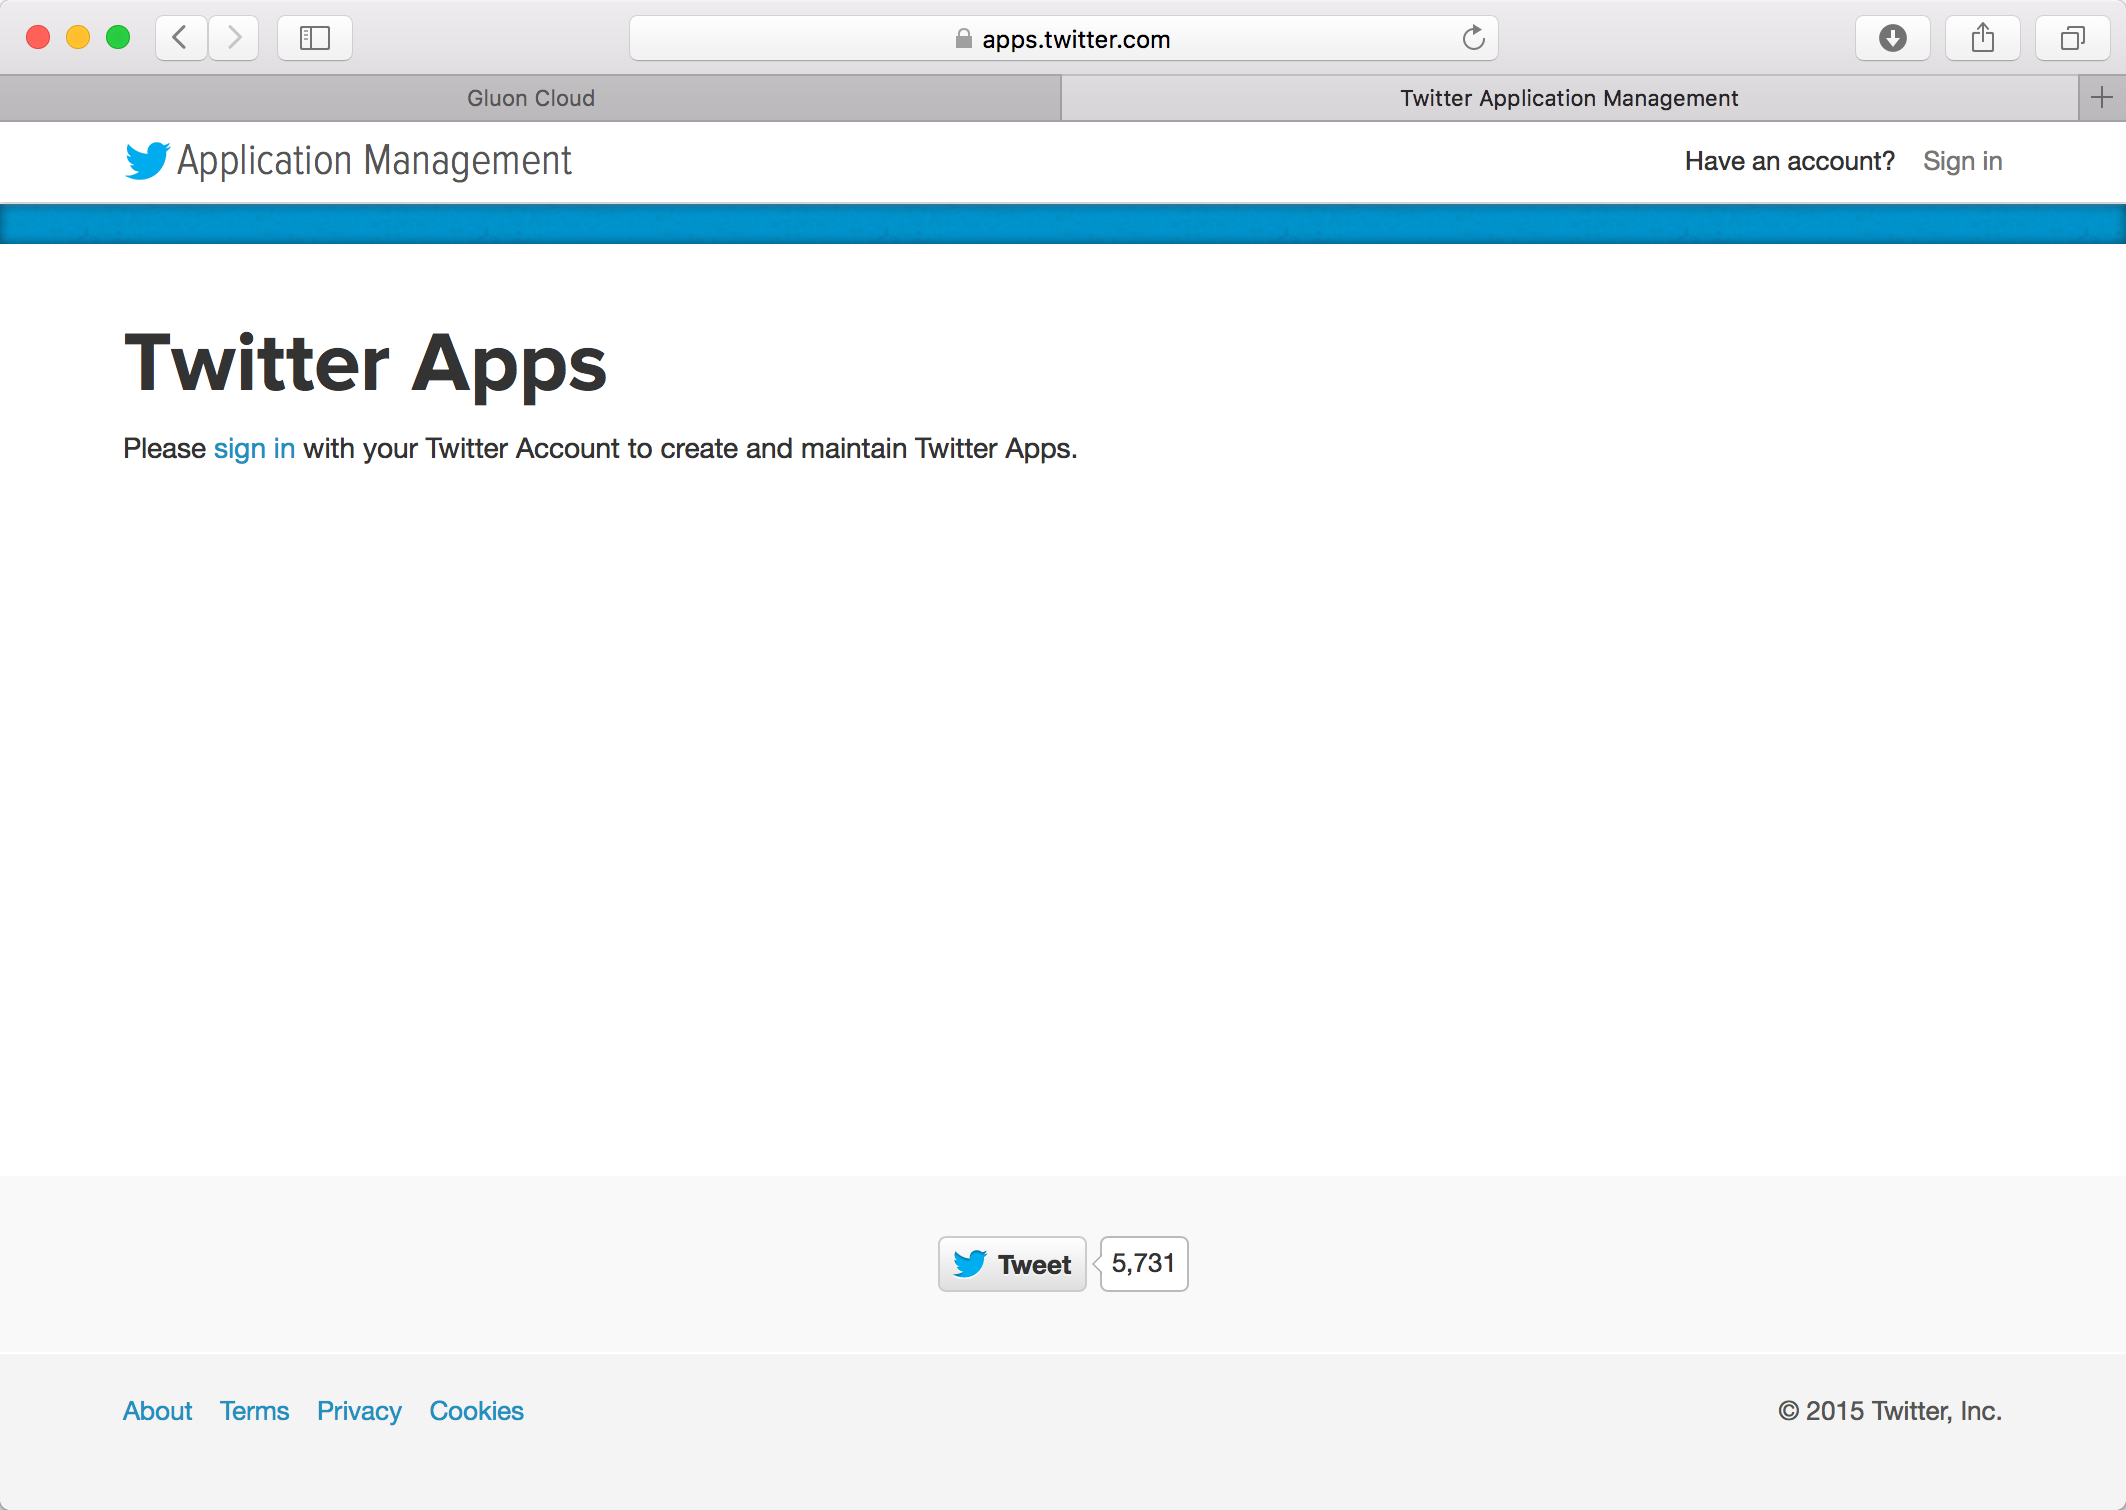
Task: Reload the page with refresh icon
Action: pyautogui.click(x=1473, y=38)
